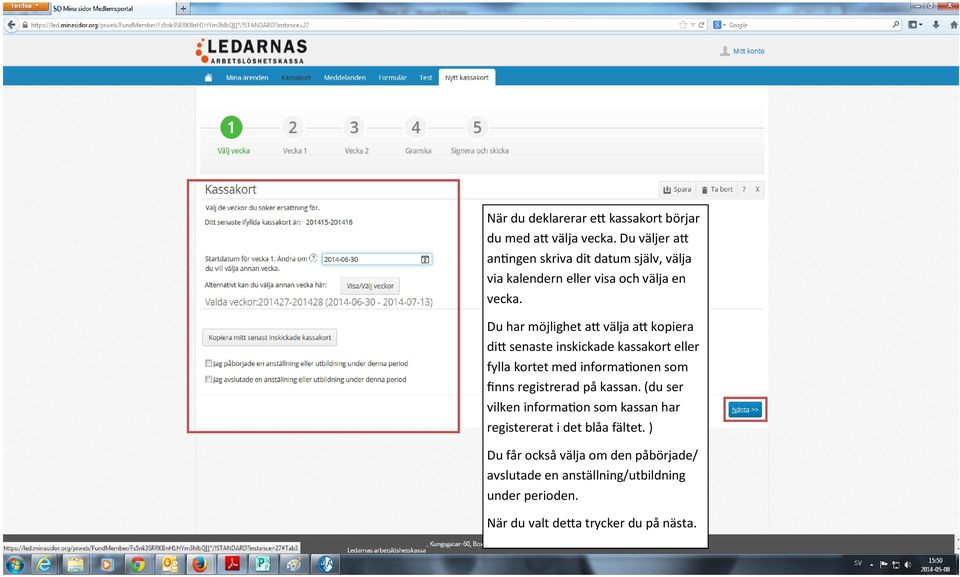960x577 pixels.
Task: Click the browser back arrow button
Action: click(x=12, y=25)
